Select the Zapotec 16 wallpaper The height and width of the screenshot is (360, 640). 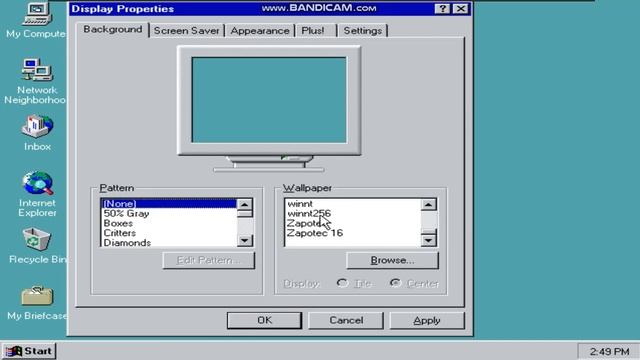click(353, 233)
